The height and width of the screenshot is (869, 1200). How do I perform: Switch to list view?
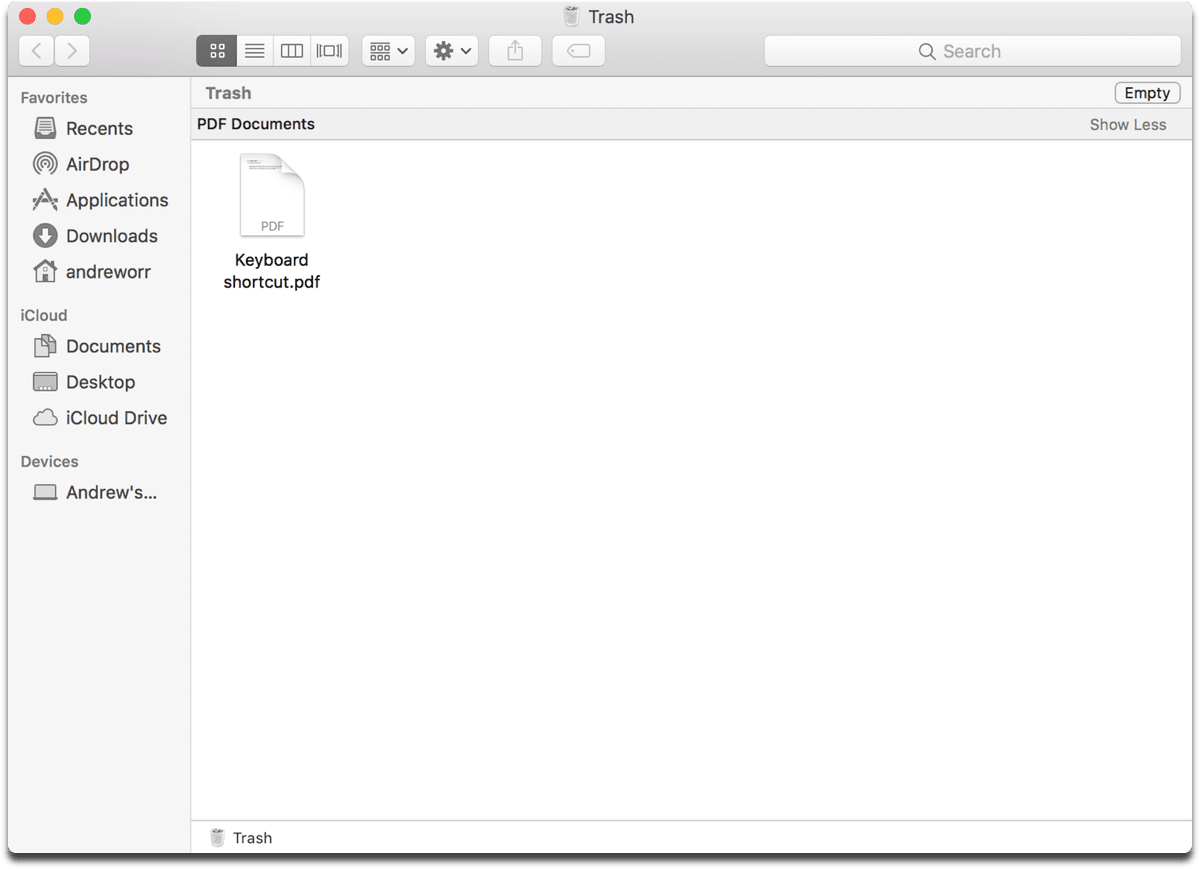[254, 50]
